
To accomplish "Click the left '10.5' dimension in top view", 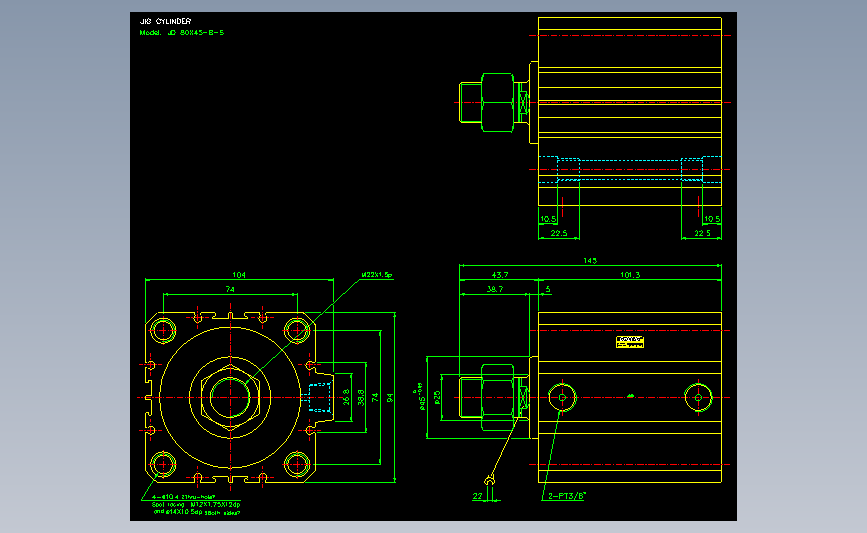I will pos(548,219).
